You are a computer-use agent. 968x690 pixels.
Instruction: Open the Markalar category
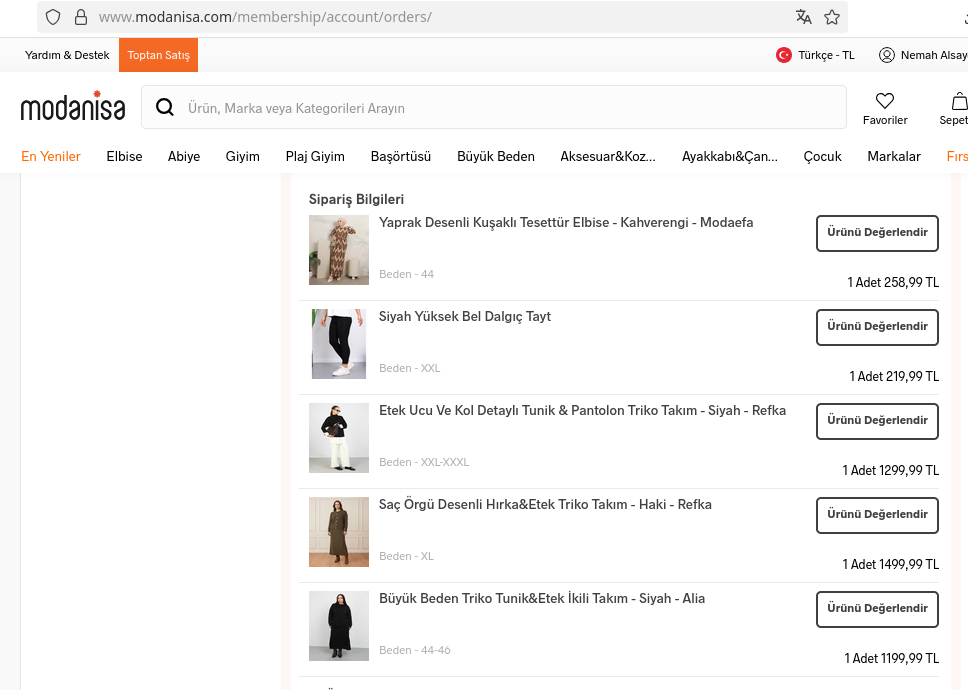tap(894, 156)
